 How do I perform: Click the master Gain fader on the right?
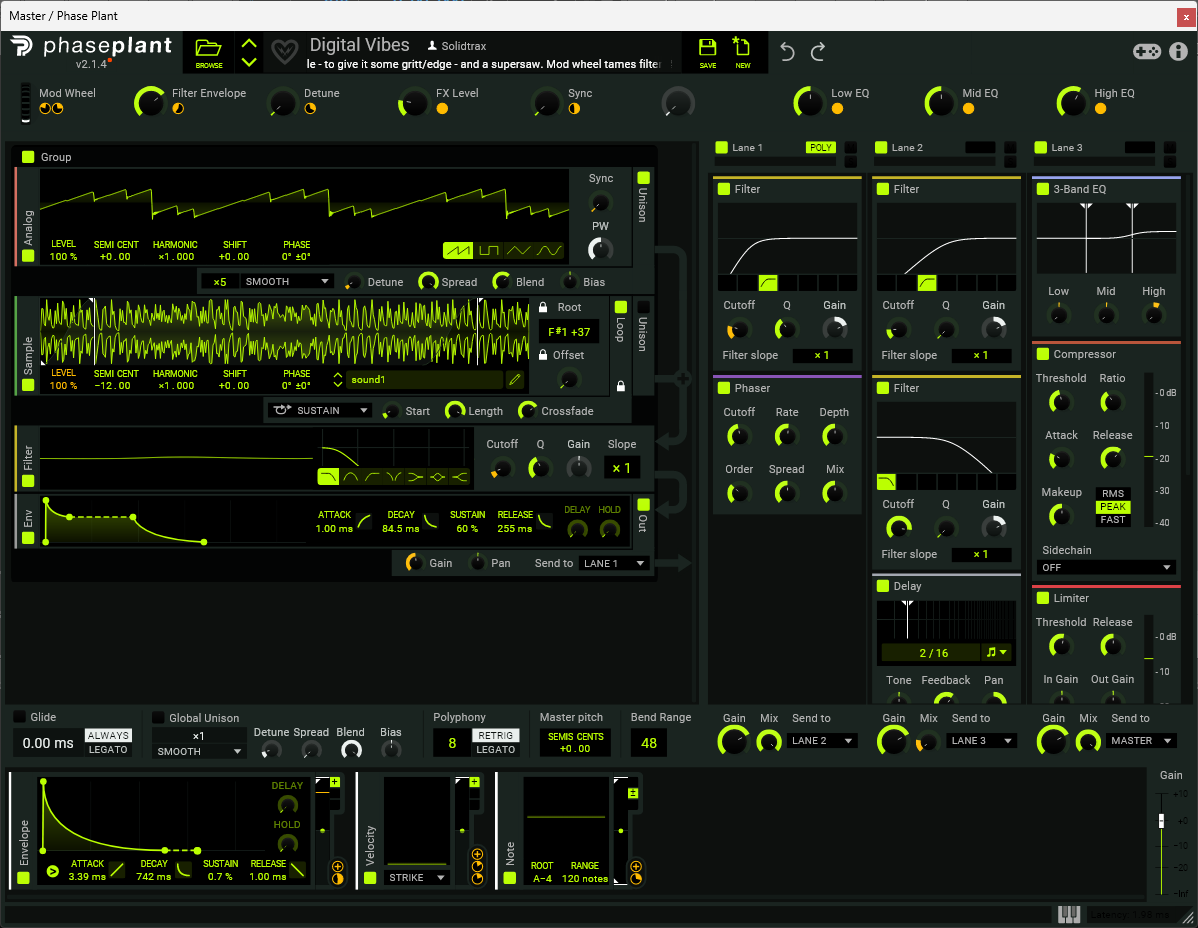click(1161, 820)
